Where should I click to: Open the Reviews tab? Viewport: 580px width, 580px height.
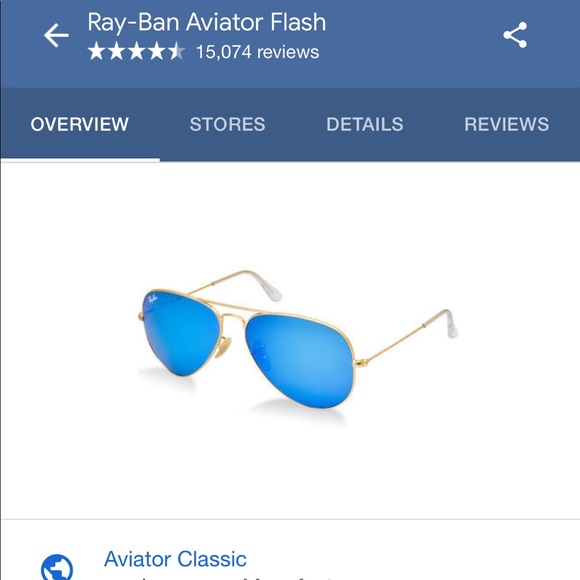[x=507, y=124]
